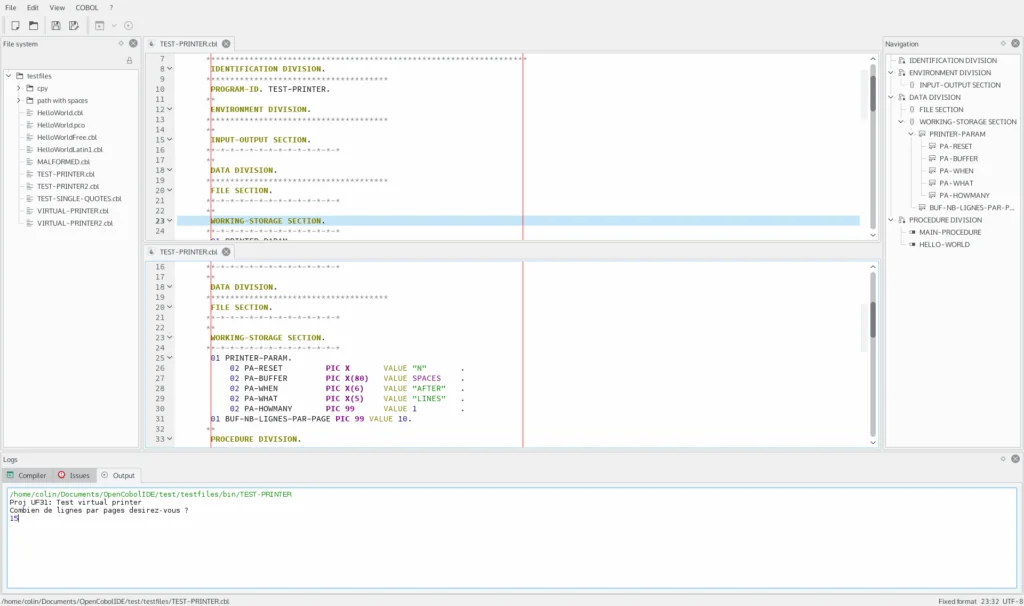The width and height of the screenshot is (1024, 606).
Task: Close the File system panel
Action: click(x=133, y=43)
